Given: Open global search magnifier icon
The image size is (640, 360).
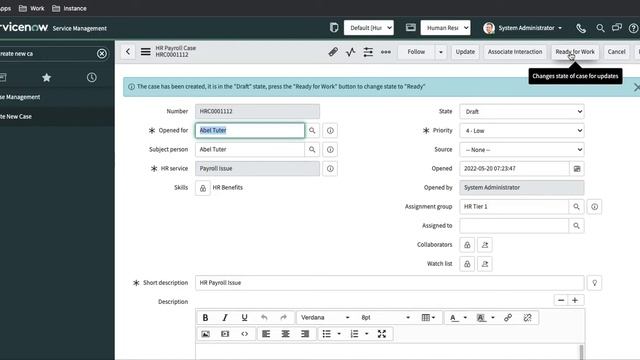Looking at the screenshot, I should (x=600, y=28).
